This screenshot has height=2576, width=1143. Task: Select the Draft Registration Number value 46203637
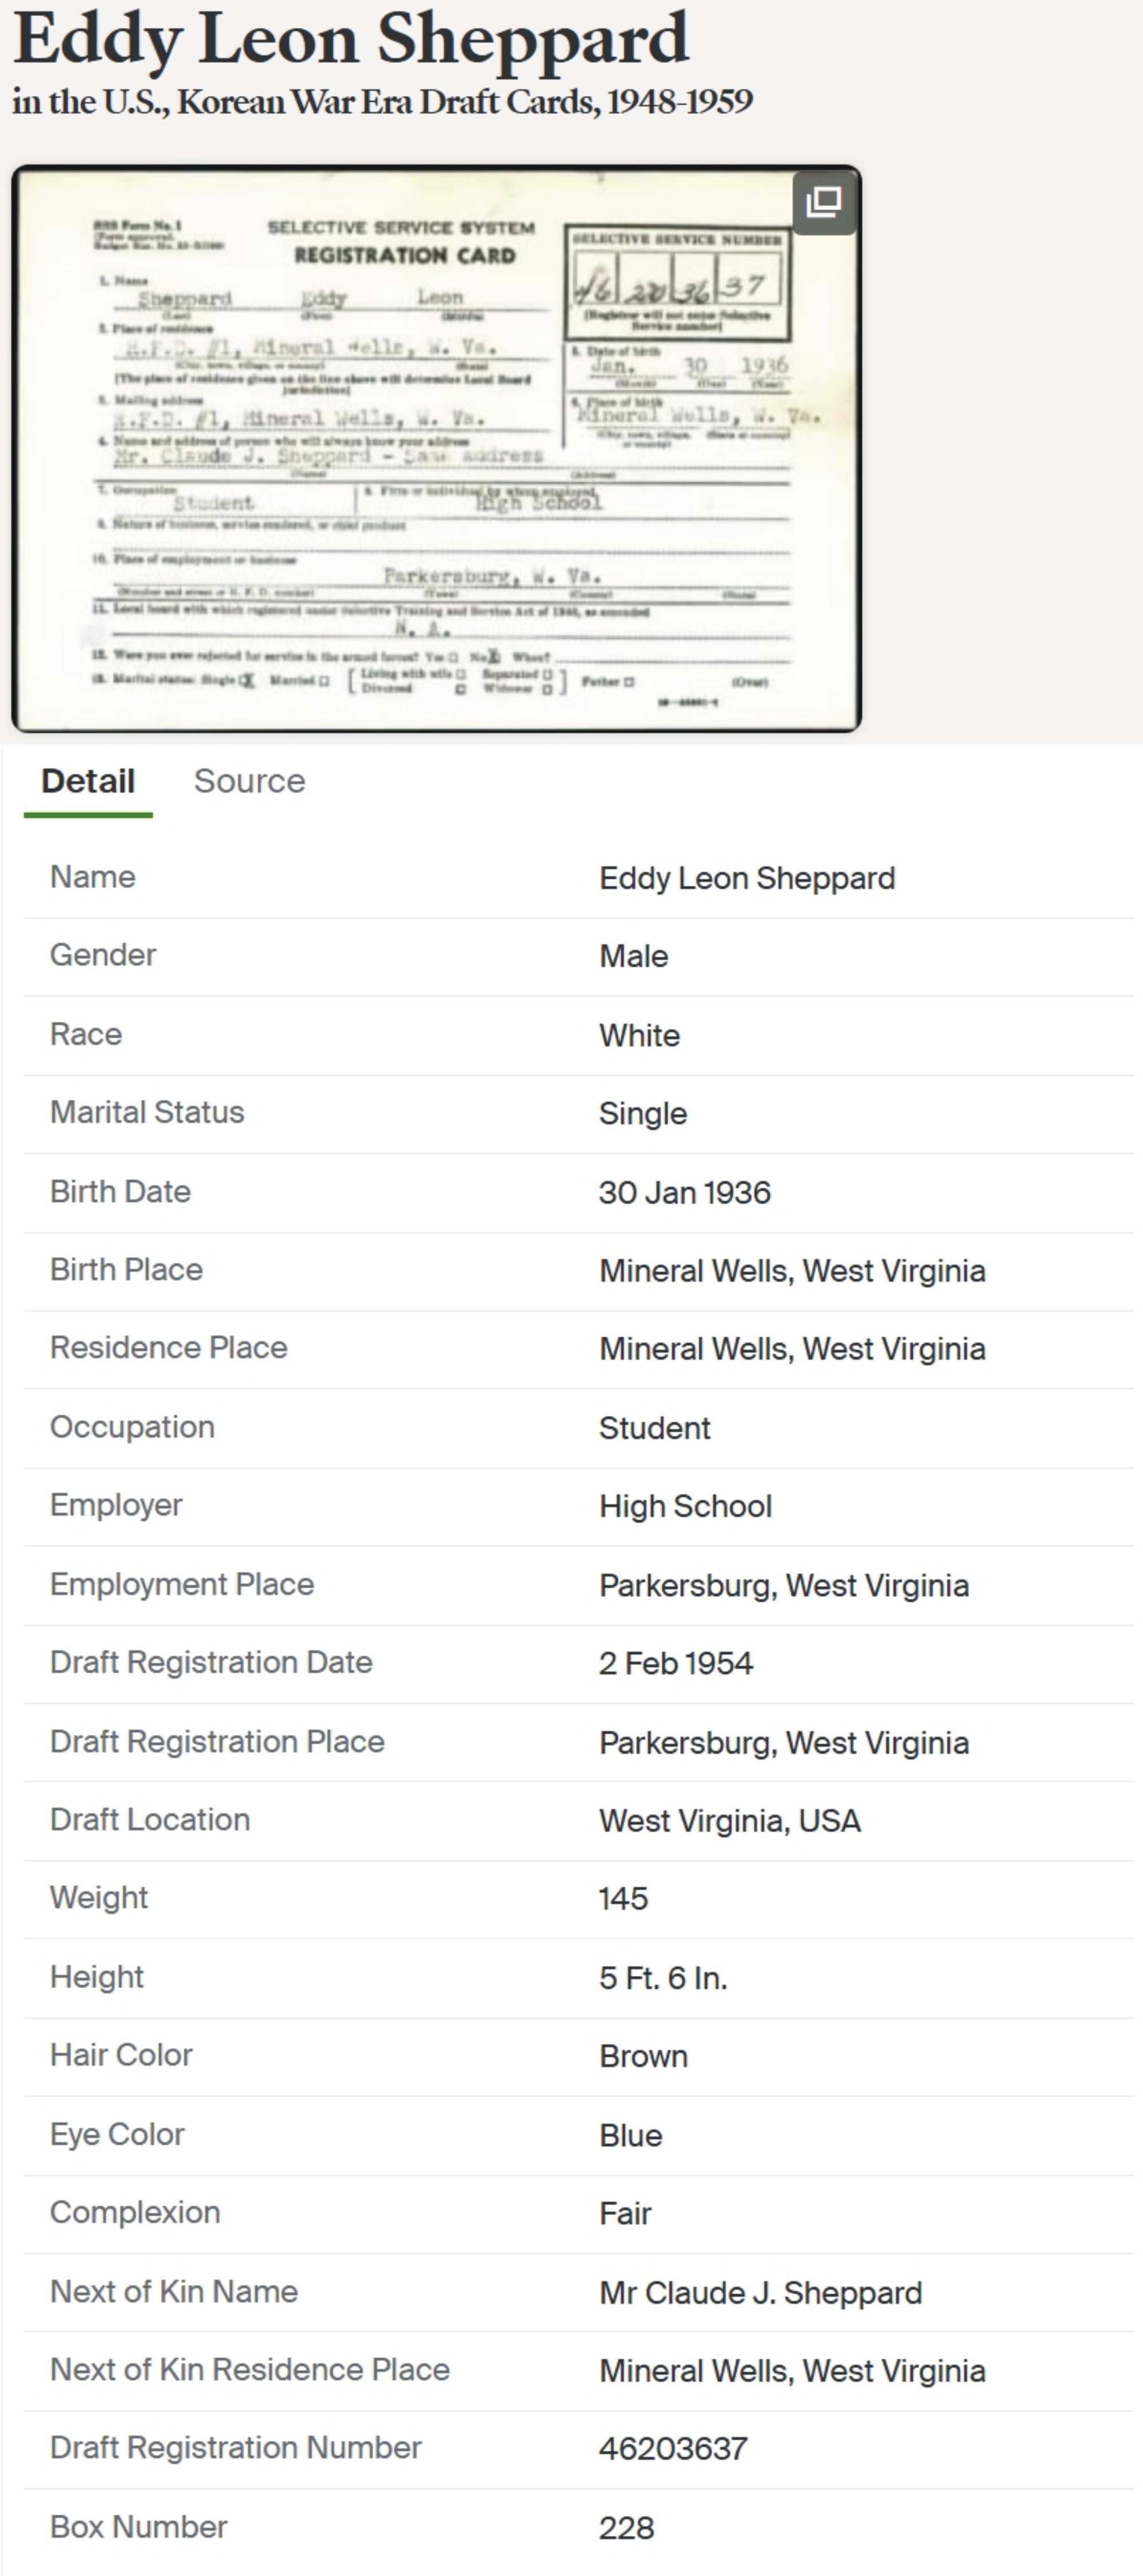coord(673,2448)
